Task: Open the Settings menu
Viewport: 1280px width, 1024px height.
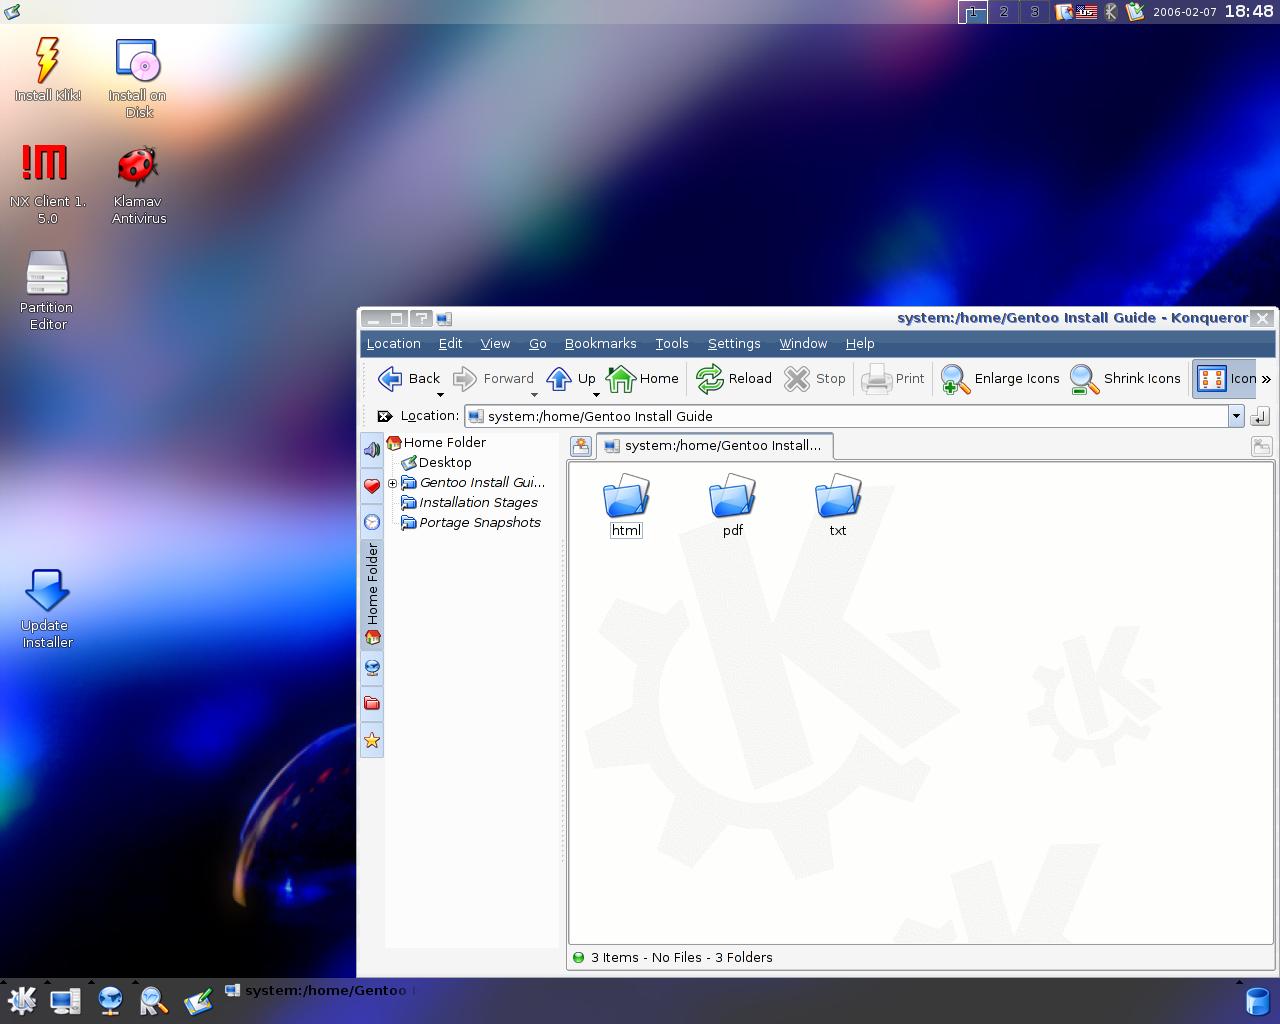Action: coord(734,343)
